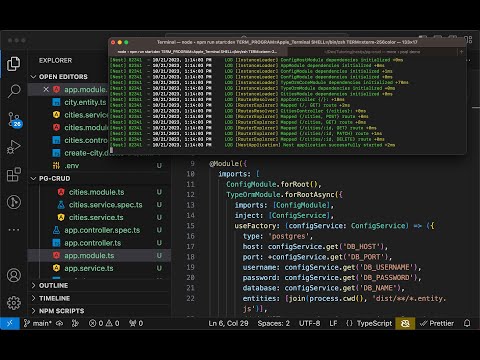Viewport: 480px width, 360px height.
Task: Click @Module decorator on line 9
Action: pyautogui.click(x=224, y=164)
